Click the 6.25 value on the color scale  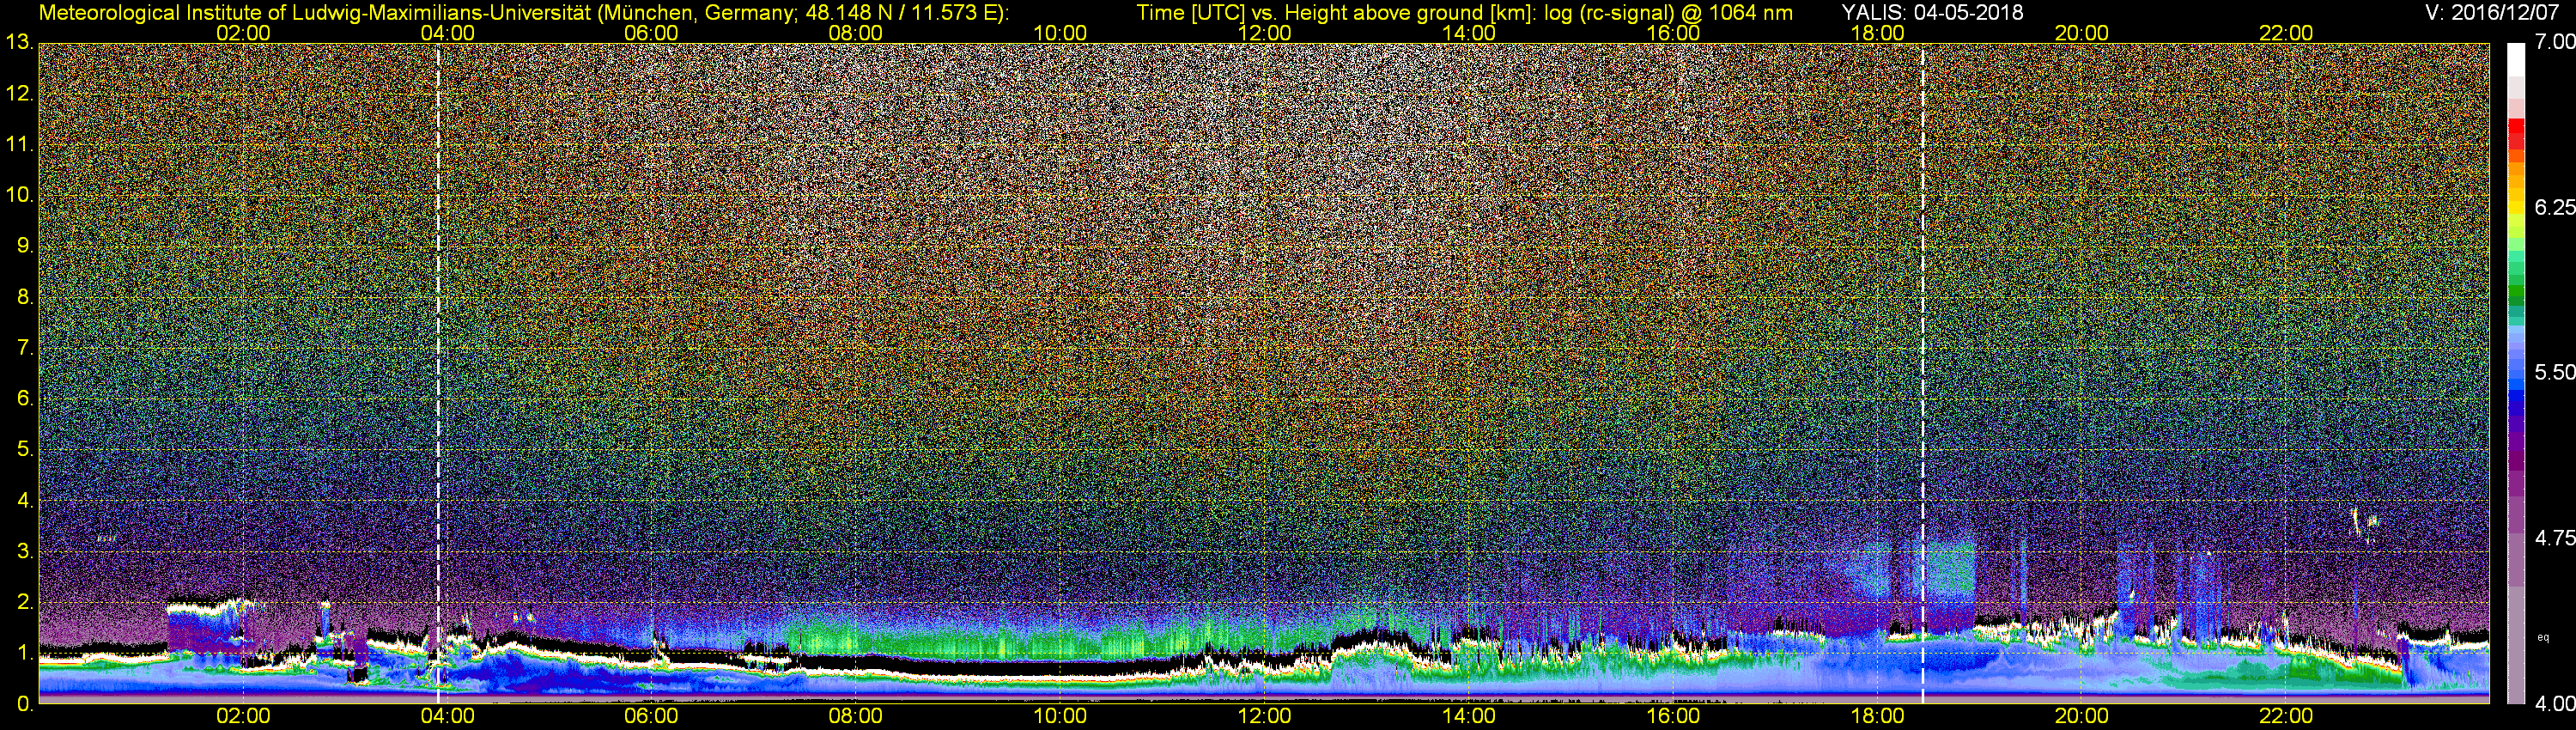click(2555, 207)
